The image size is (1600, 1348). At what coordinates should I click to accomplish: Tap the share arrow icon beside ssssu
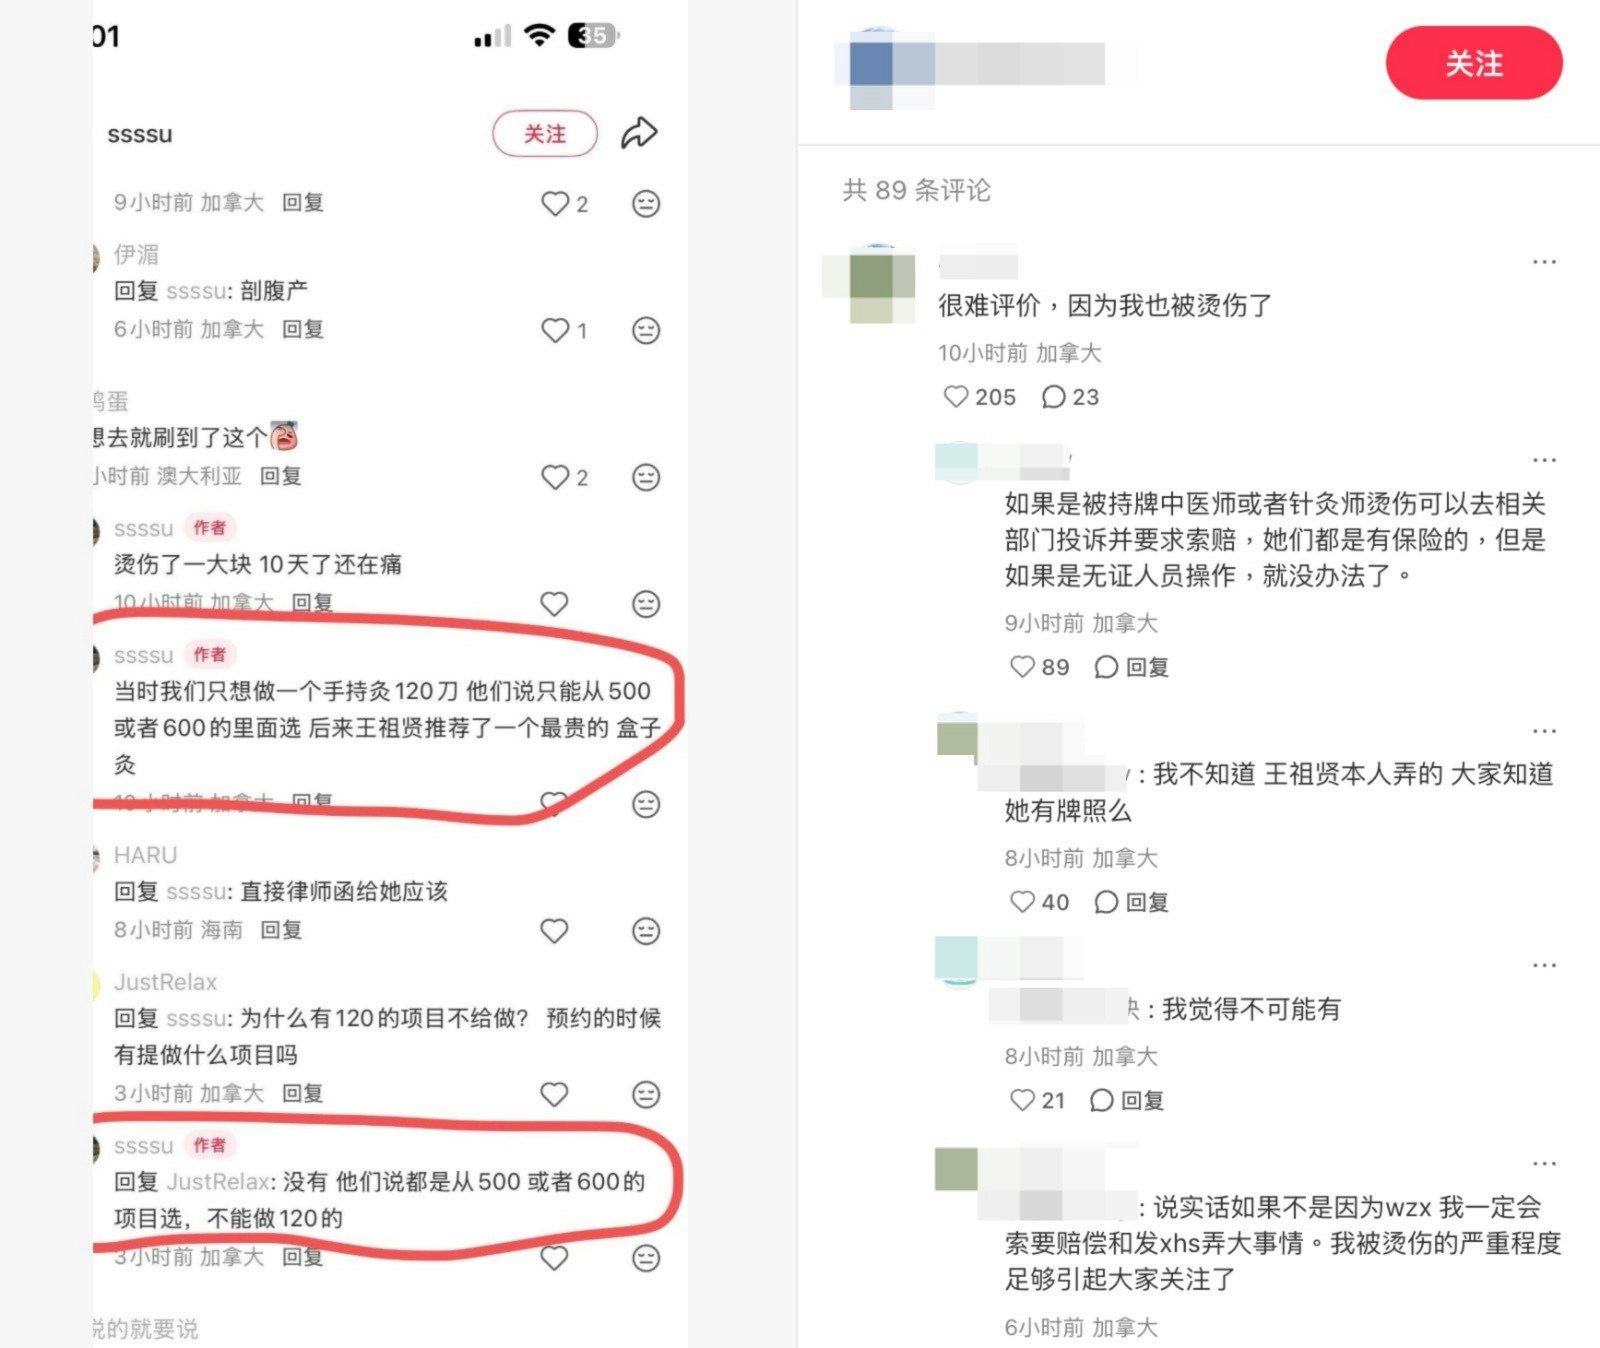point(639,133)
